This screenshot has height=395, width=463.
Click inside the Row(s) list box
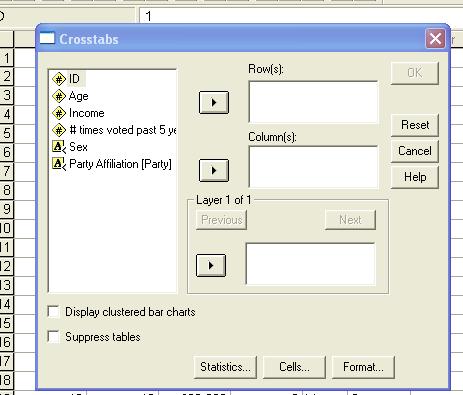[x=313, y=102]
